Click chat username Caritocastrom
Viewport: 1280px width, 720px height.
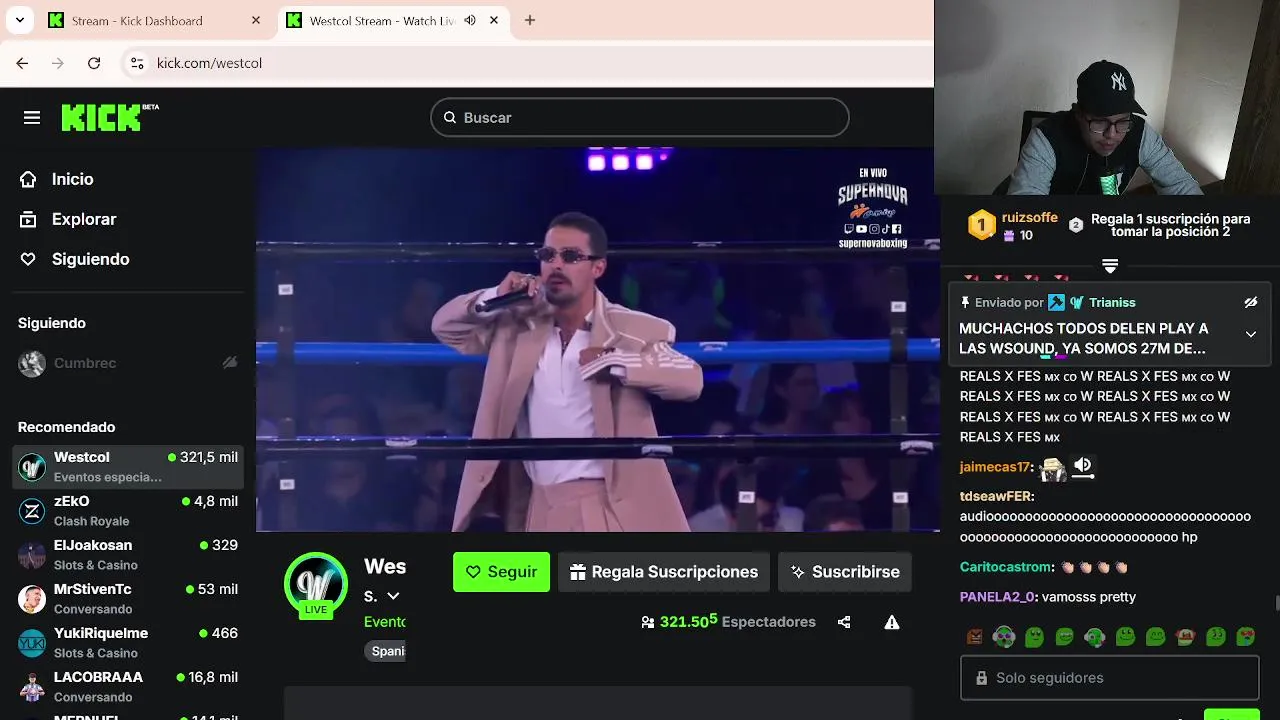(1006, 567)
